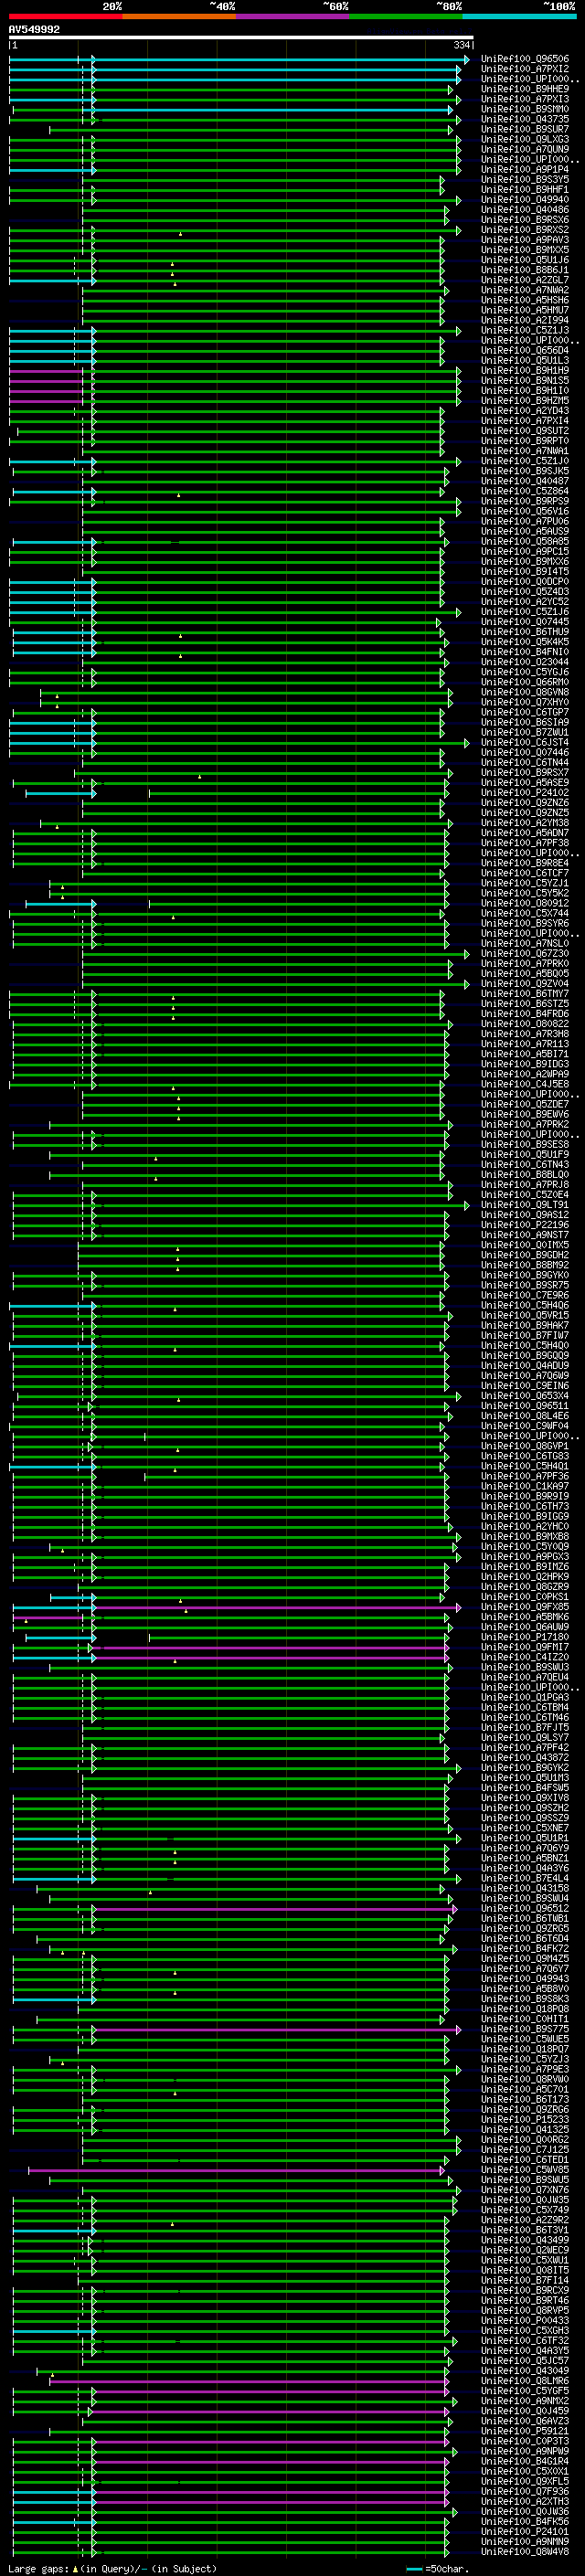Viewport: 585px width, 2576px height.
Task: Choose the hit UniRef100_A9NST7
Action: click(525, 1235)
